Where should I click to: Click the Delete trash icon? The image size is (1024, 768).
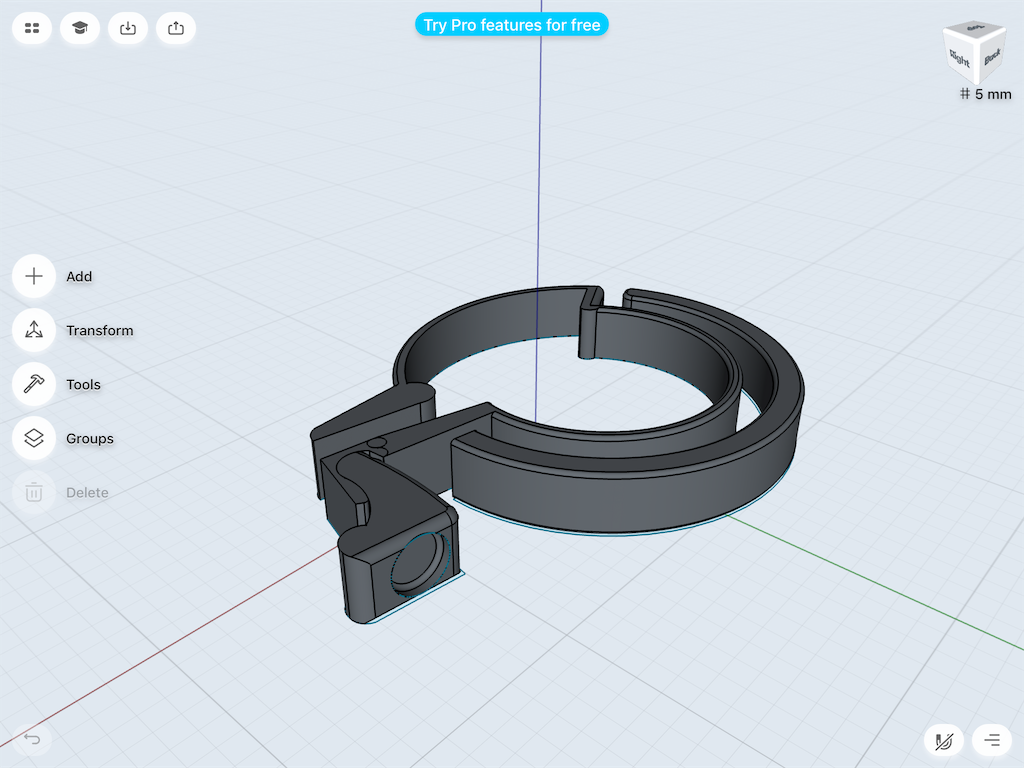click(34, 492)
